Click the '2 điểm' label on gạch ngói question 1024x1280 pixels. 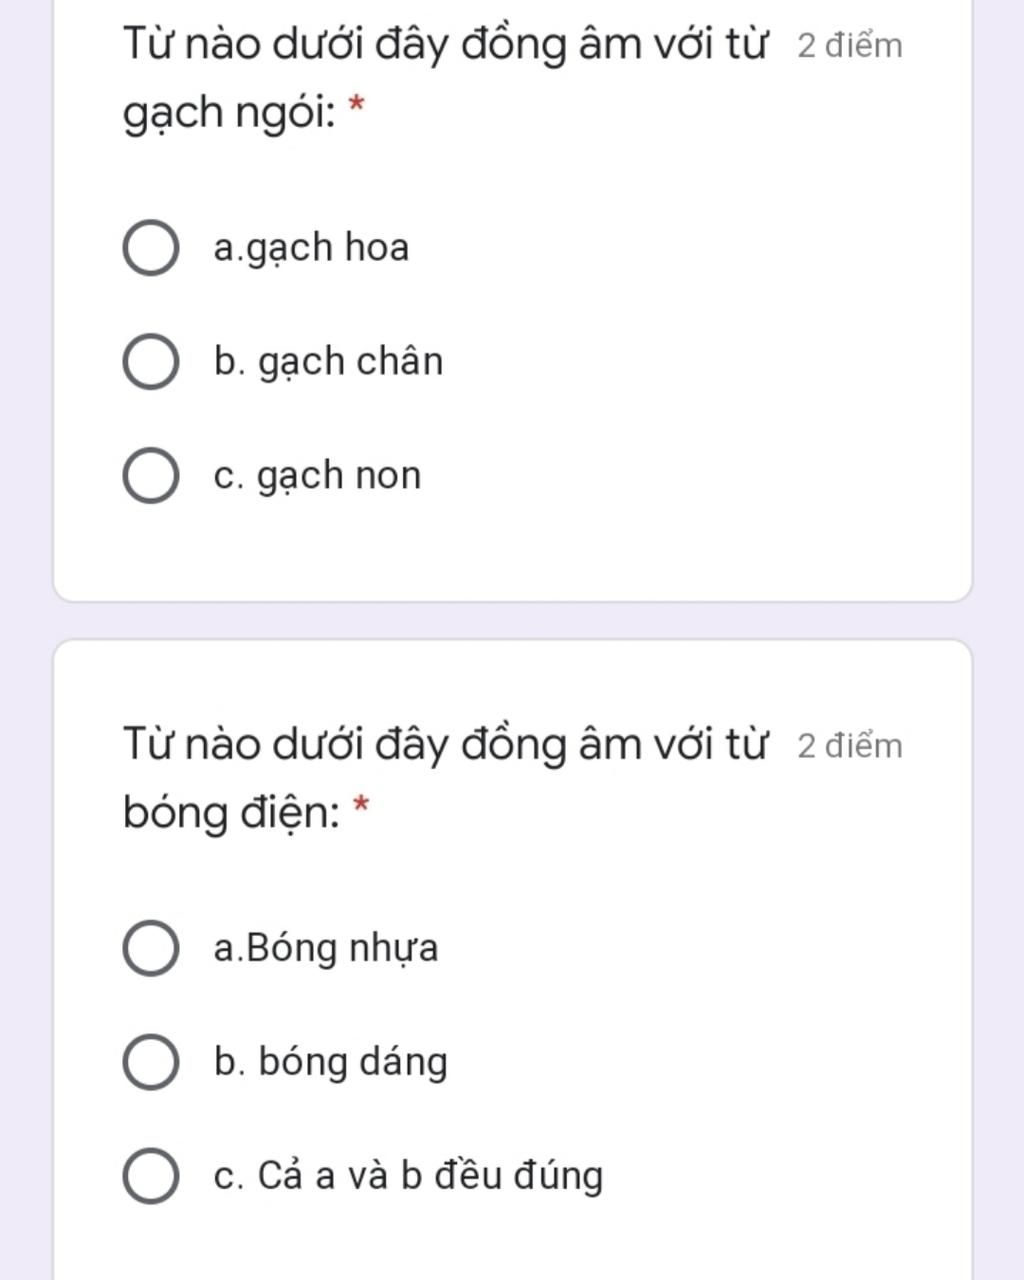(850, 45)
